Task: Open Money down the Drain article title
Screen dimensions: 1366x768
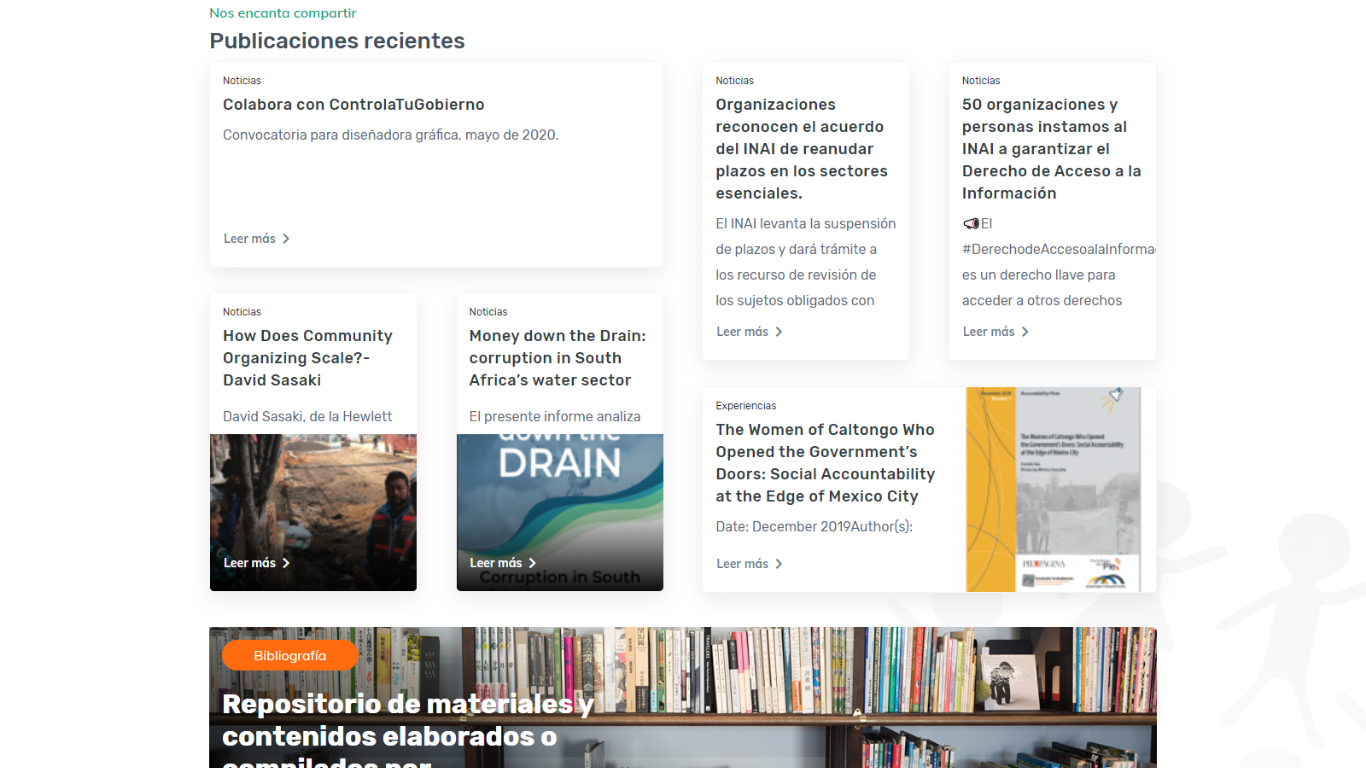Action: [557, 358]
